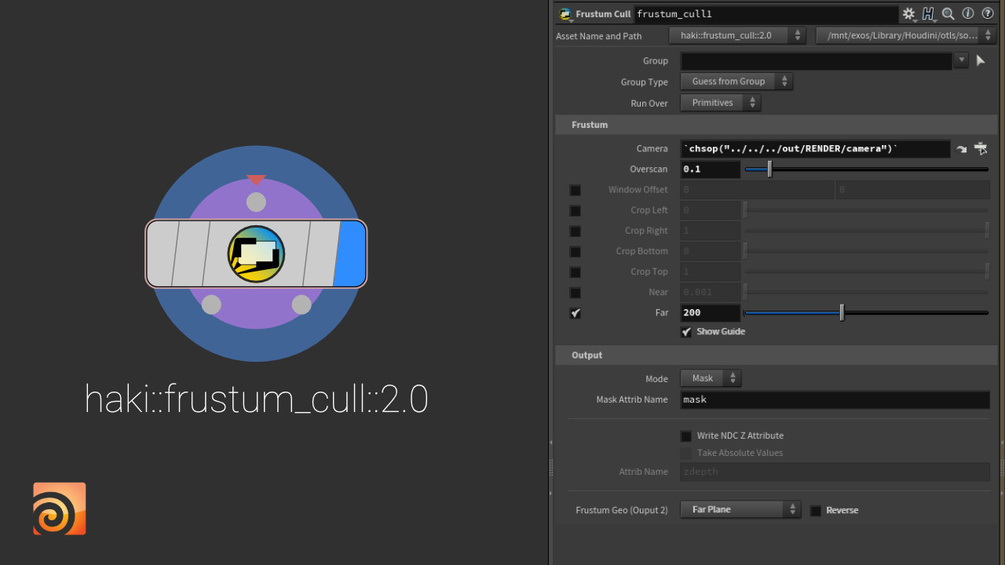This screenshot has height=565, width=1005.
Task: Click the Frustum Cull node type icon
Action: pos(565,14)
